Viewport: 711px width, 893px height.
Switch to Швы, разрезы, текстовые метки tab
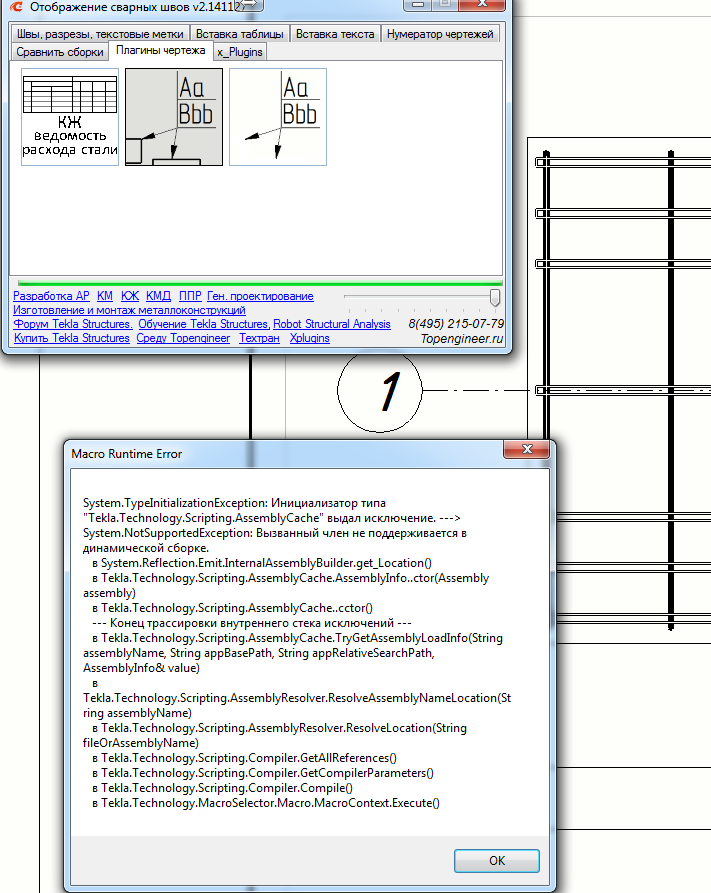[100, 34]
